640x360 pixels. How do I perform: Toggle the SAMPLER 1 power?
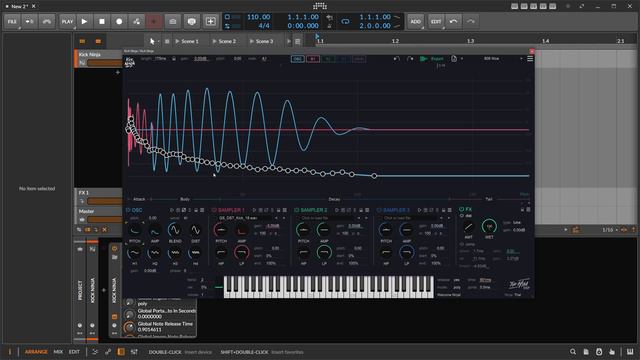click(214, 210)
